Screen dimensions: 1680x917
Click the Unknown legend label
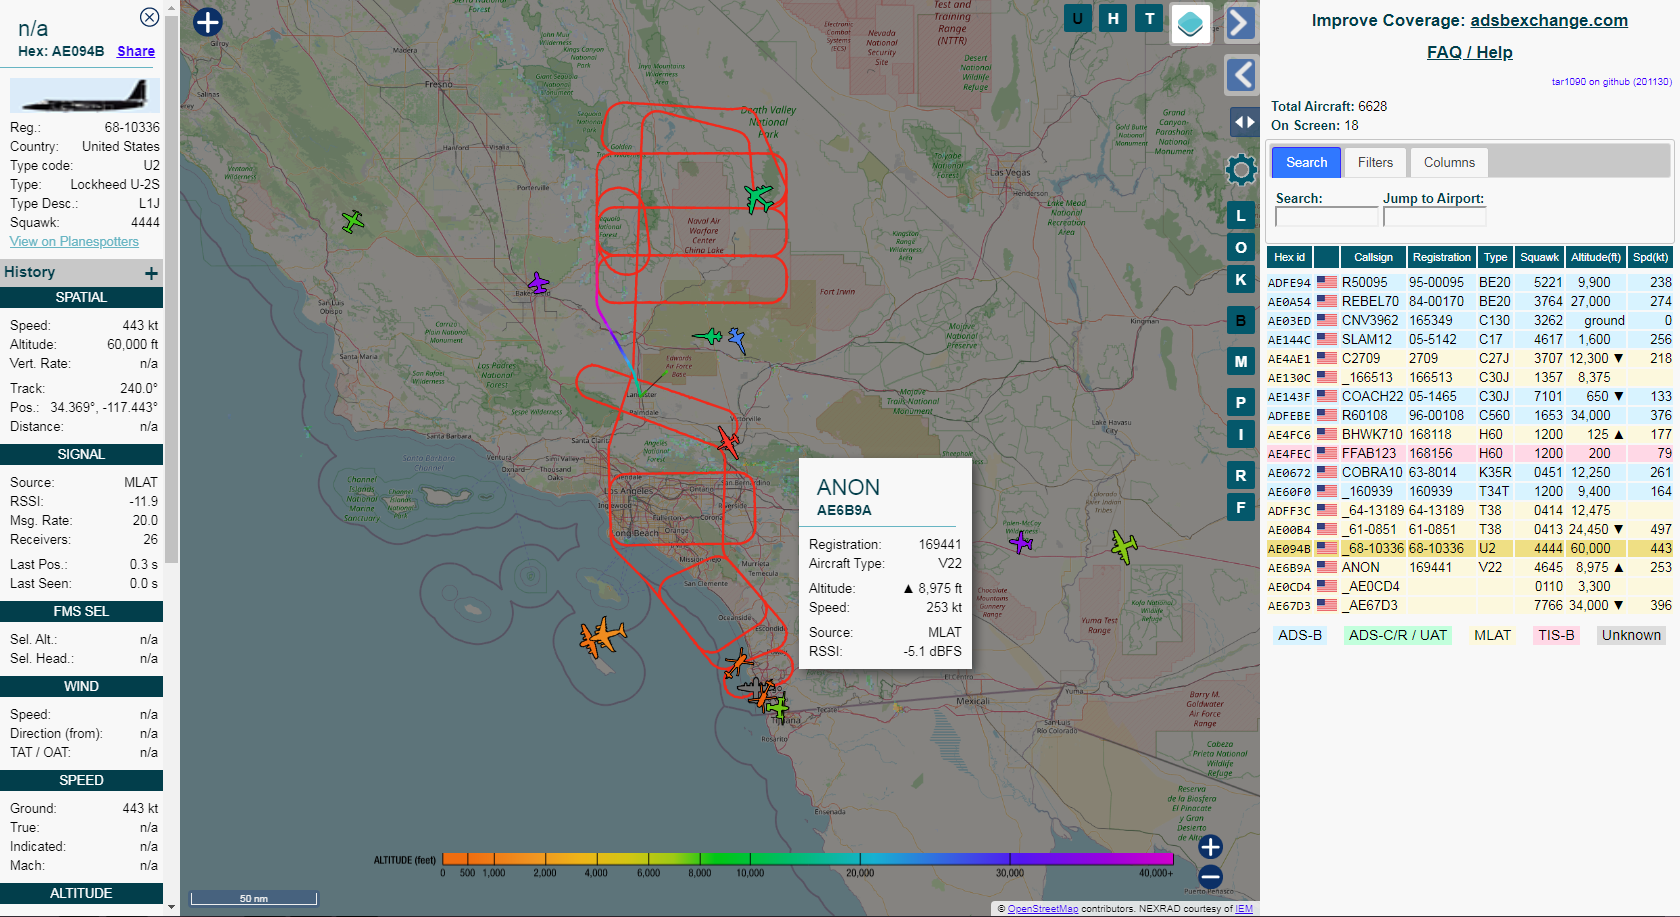pos(1631,635)
